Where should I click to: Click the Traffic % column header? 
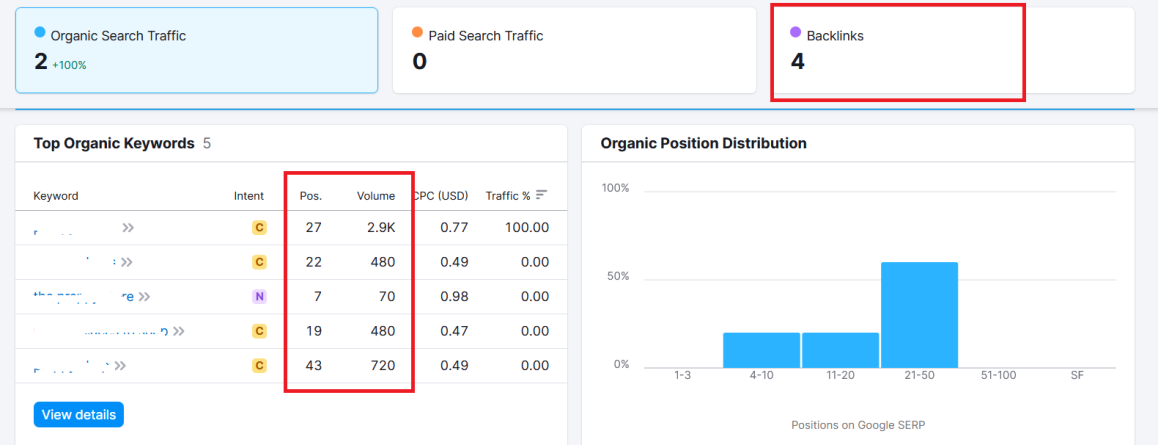pyautogui.click(x=508, y=196)
